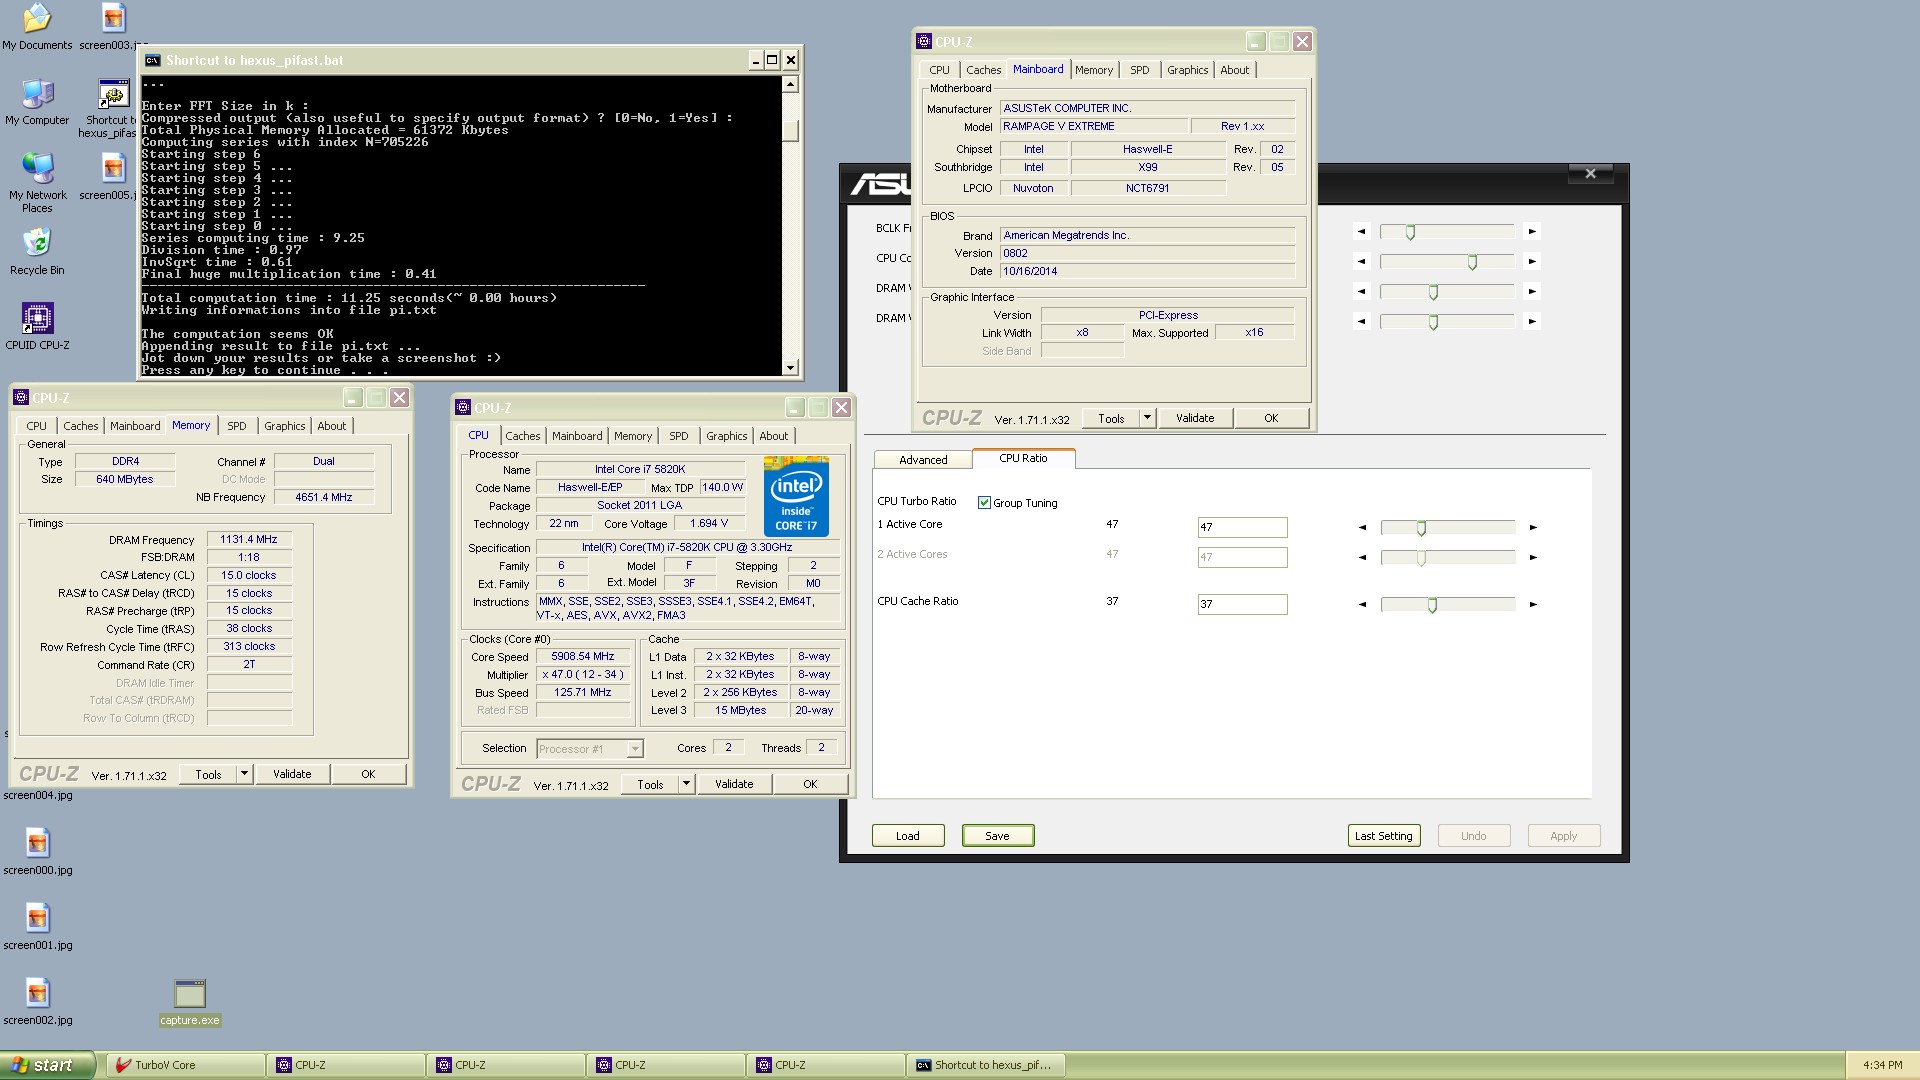
Task: Open screen003.jpg desktop file icon
Action: coord(113,26)
